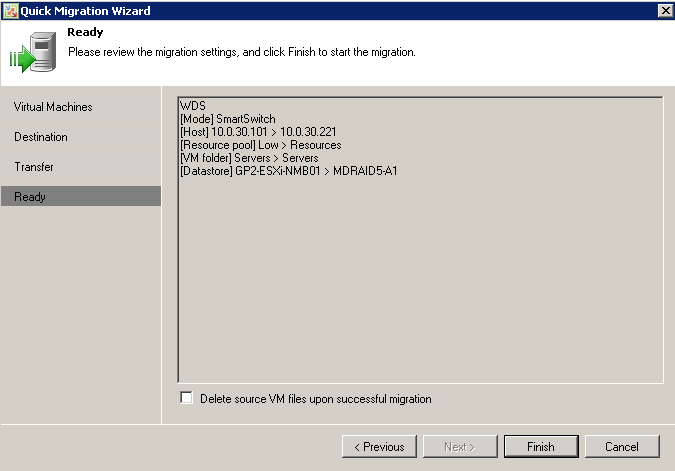The image size is (675, 471).
Task: Click the bold Ready heading
Action: 85,33
